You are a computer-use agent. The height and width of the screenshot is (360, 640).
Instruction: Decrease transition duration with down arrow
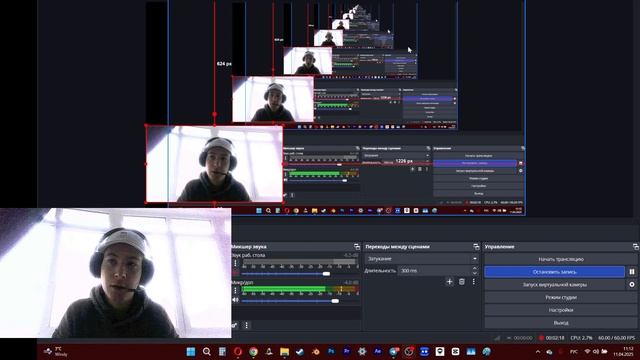(x=475, y=273)
